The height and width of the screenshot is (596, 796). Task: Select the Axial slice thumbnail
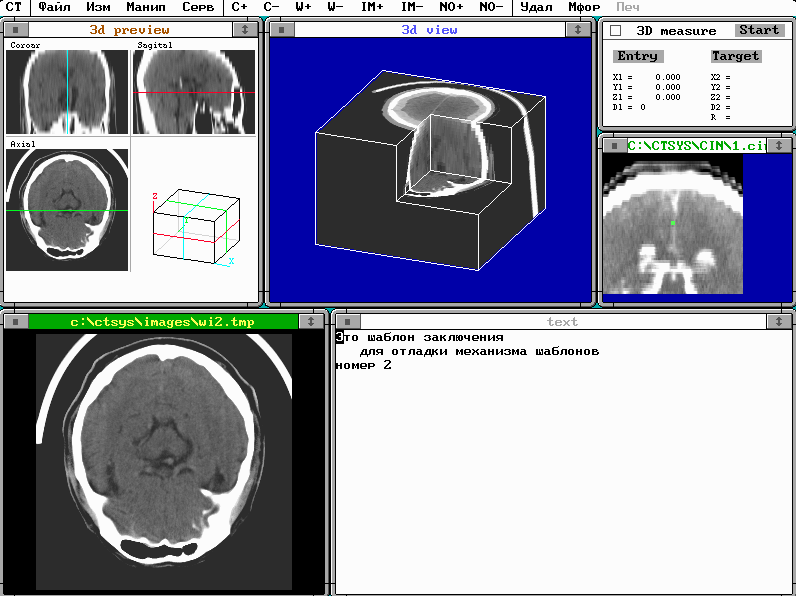[67, 210]
